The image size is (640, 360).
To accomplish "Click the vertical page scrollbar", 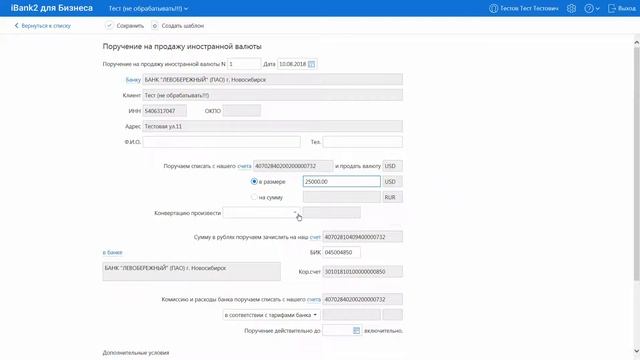I will click(x=636, y=163).
